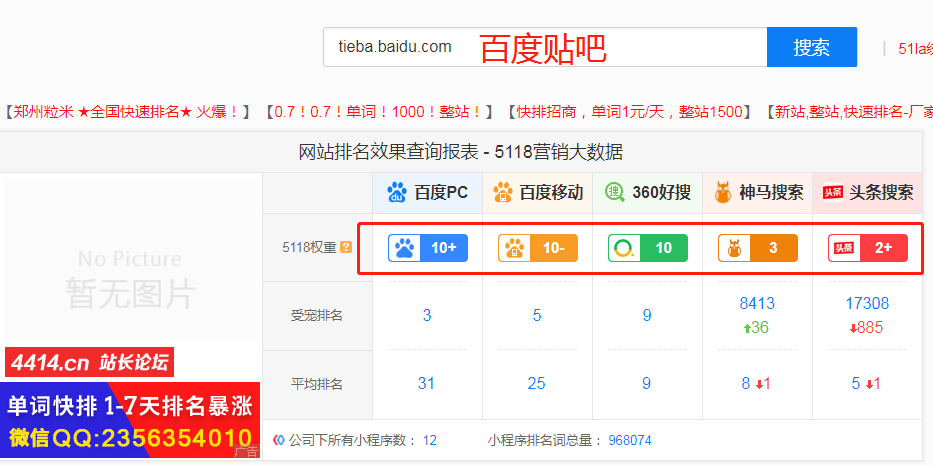Select the 360好搜 column header
This screenshot has height=466, width=933.
[x=647, y=193]
